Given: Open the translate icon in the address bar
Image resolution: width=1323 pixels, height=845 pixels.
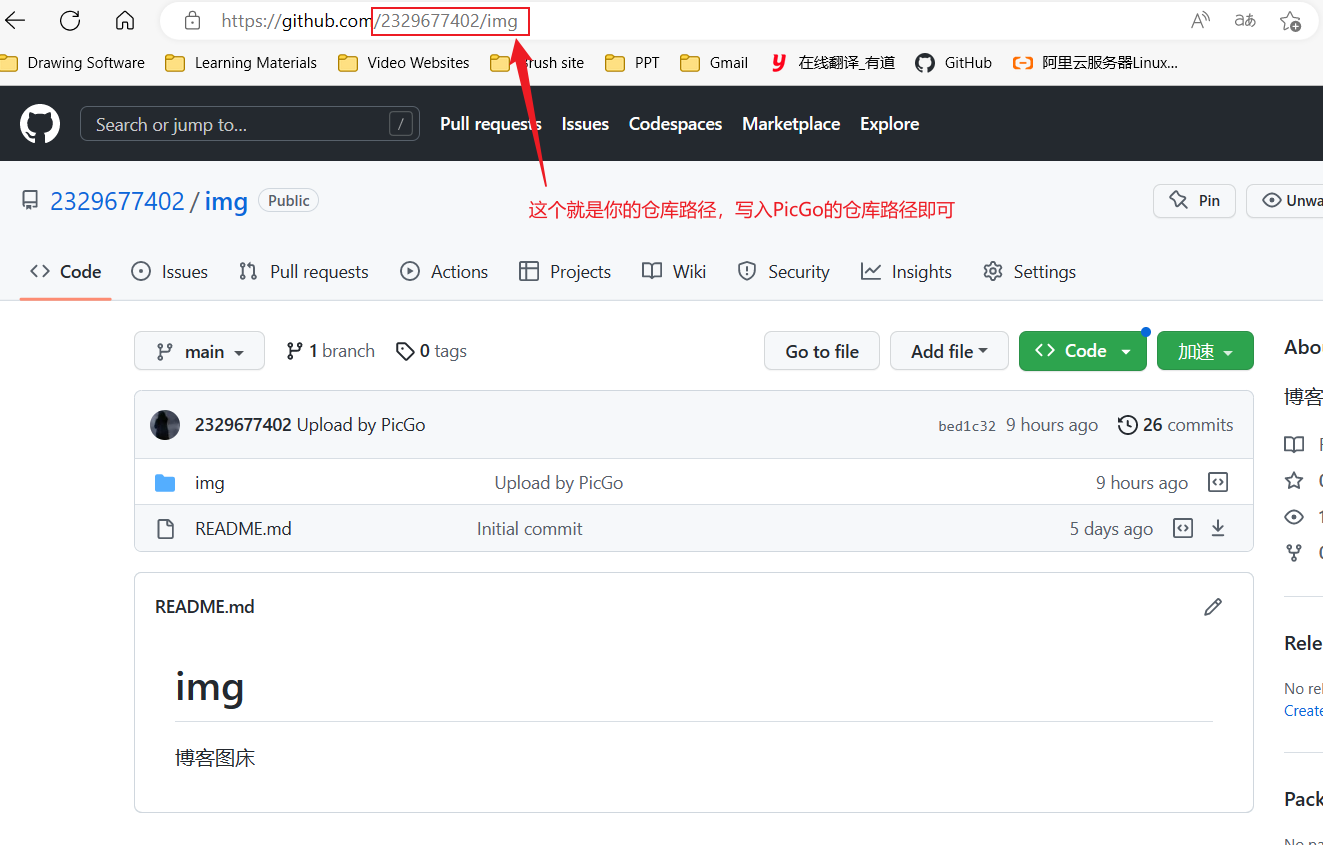Looking at the screenshot, I should coord(1245,20).
